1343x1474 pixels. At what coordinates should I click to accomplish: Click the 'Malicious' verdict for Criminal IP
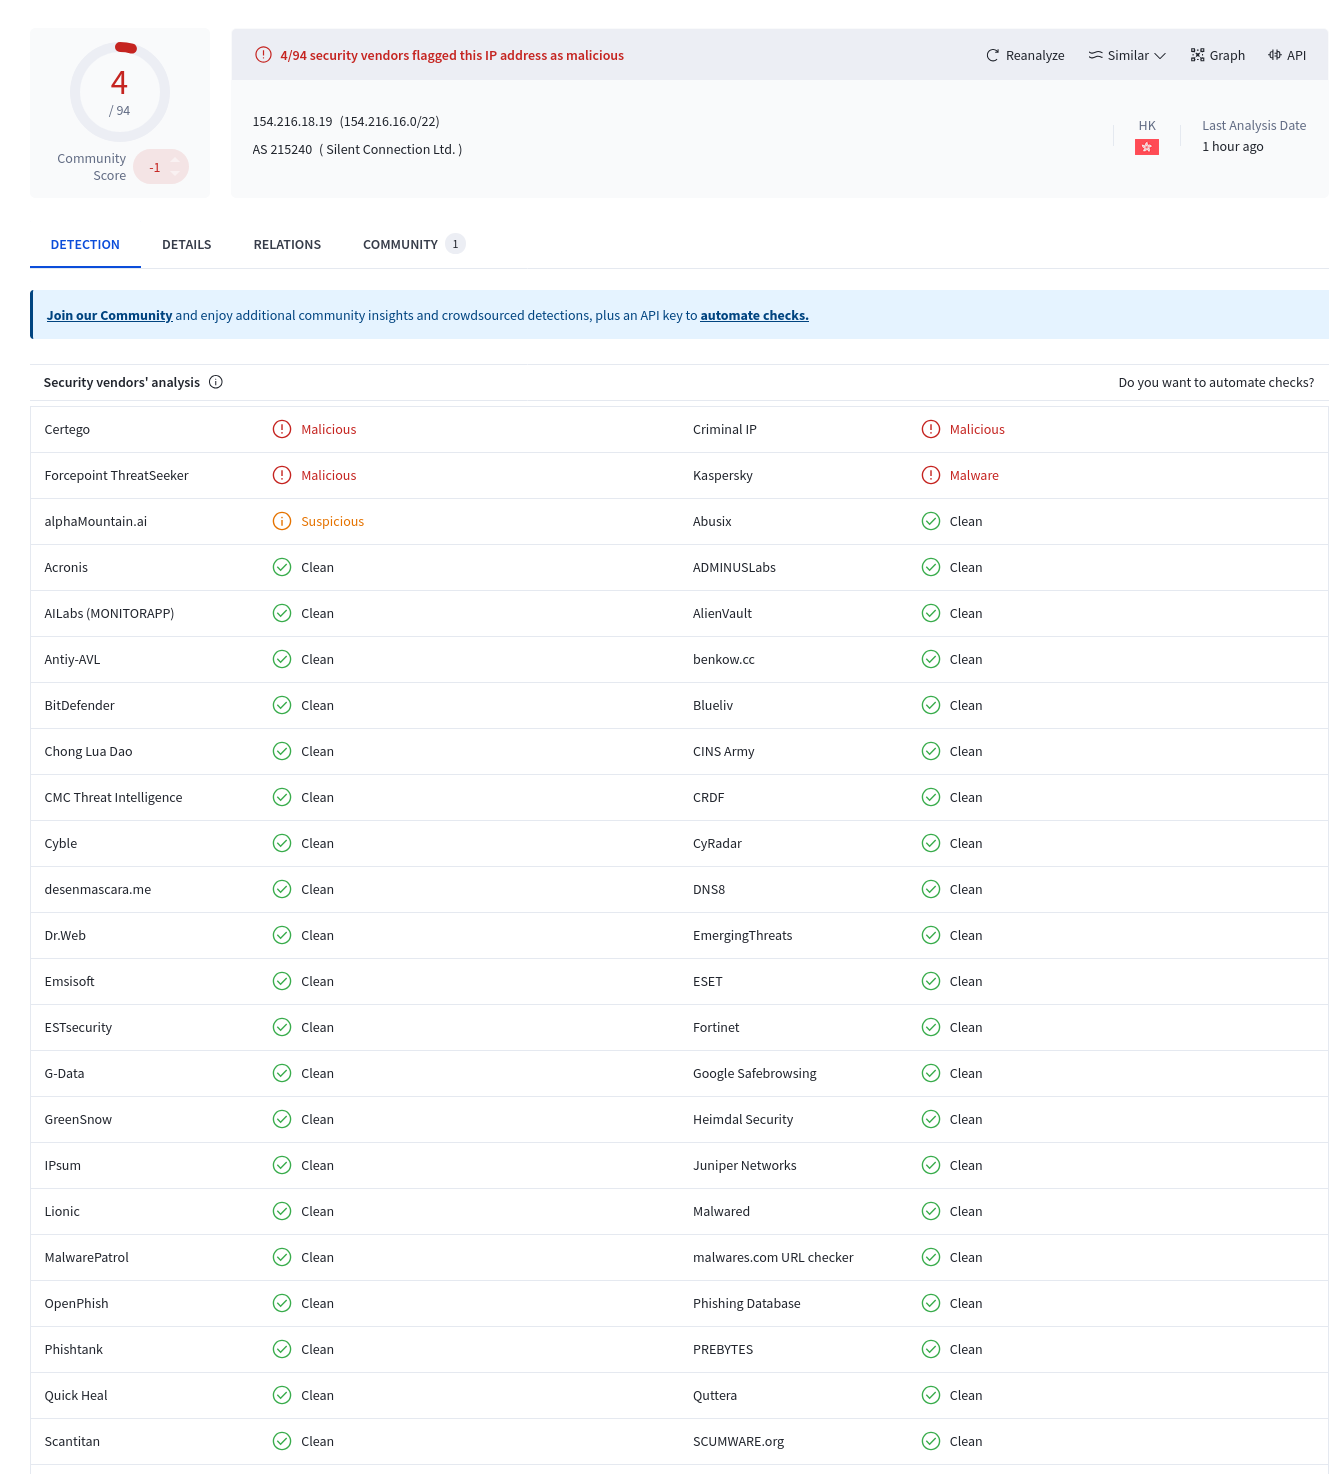[x=977, y=429]
